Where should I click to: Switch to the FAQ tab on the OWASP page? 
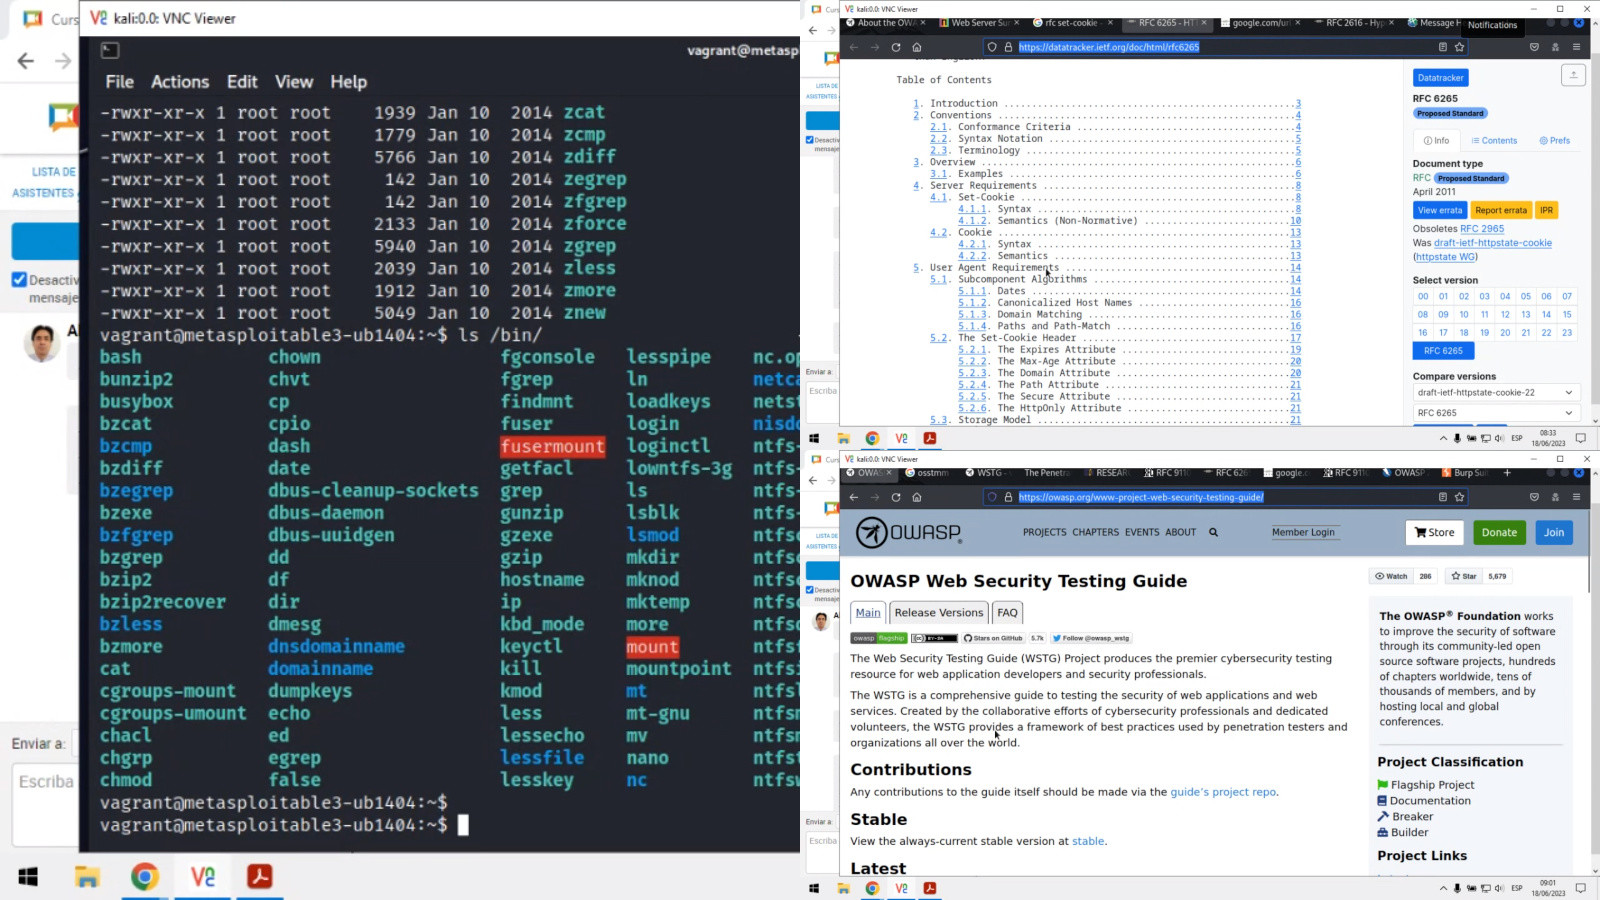pos(1007,613)
